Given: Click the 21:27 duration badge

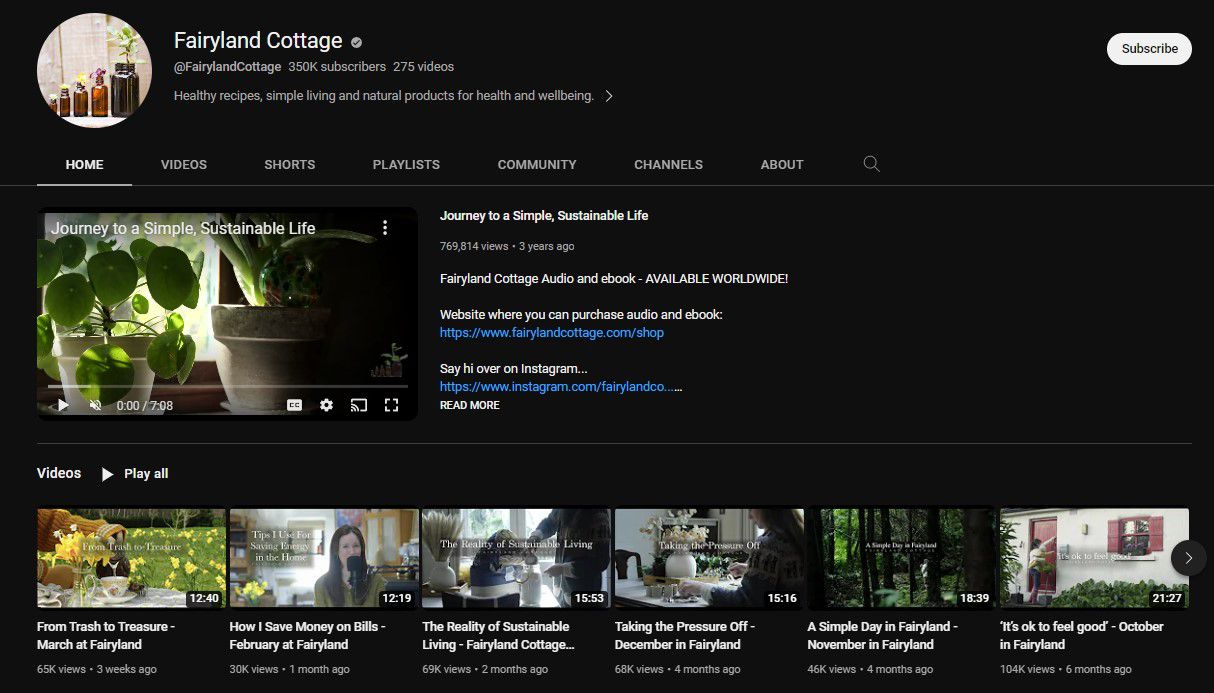Looking at the screenshot, I should (1166, 598).
